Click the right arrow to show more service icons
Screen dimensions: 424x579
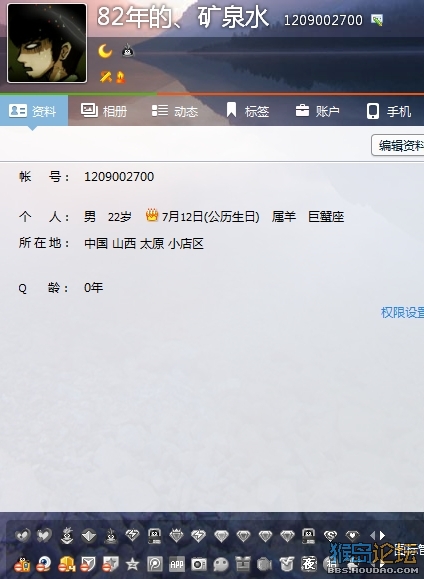pyautogui.click(x=382, y=535)
